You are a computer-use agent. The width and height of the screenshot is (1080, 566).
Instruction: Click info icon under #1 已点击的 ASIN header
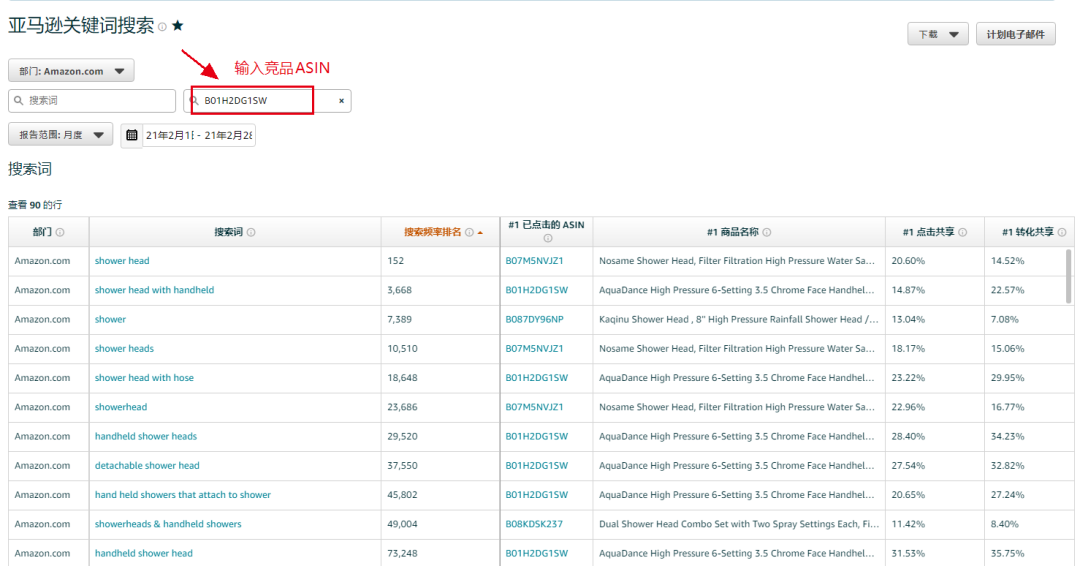click(547, 239)
